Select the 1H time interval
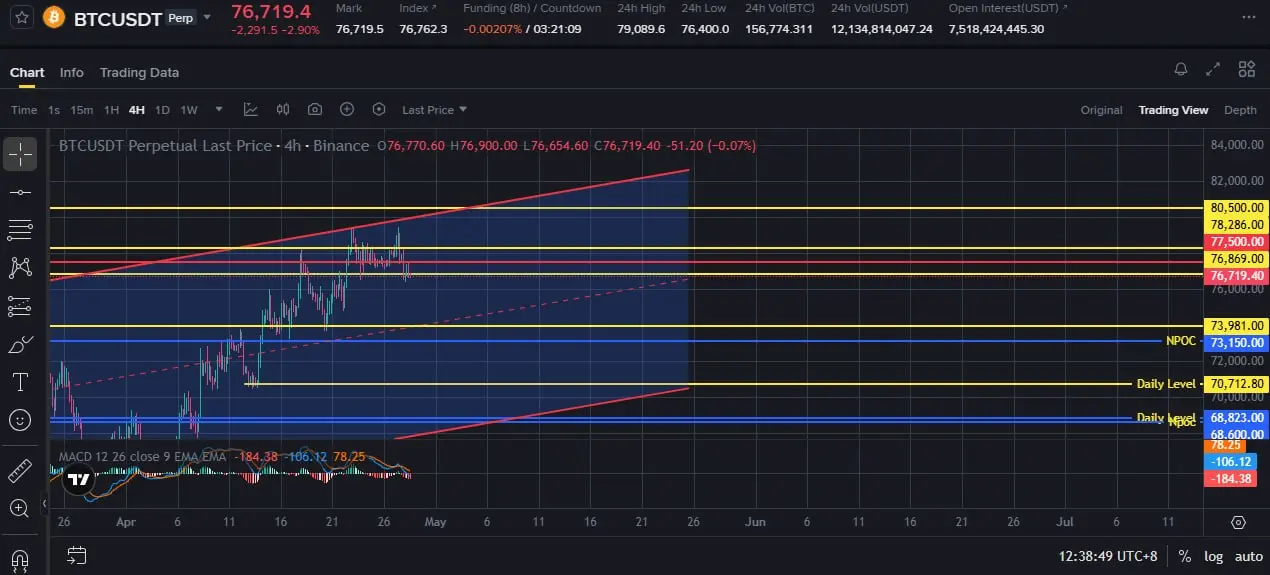Viewport: 1270px width, 575px height. click(x=111, y=110)
